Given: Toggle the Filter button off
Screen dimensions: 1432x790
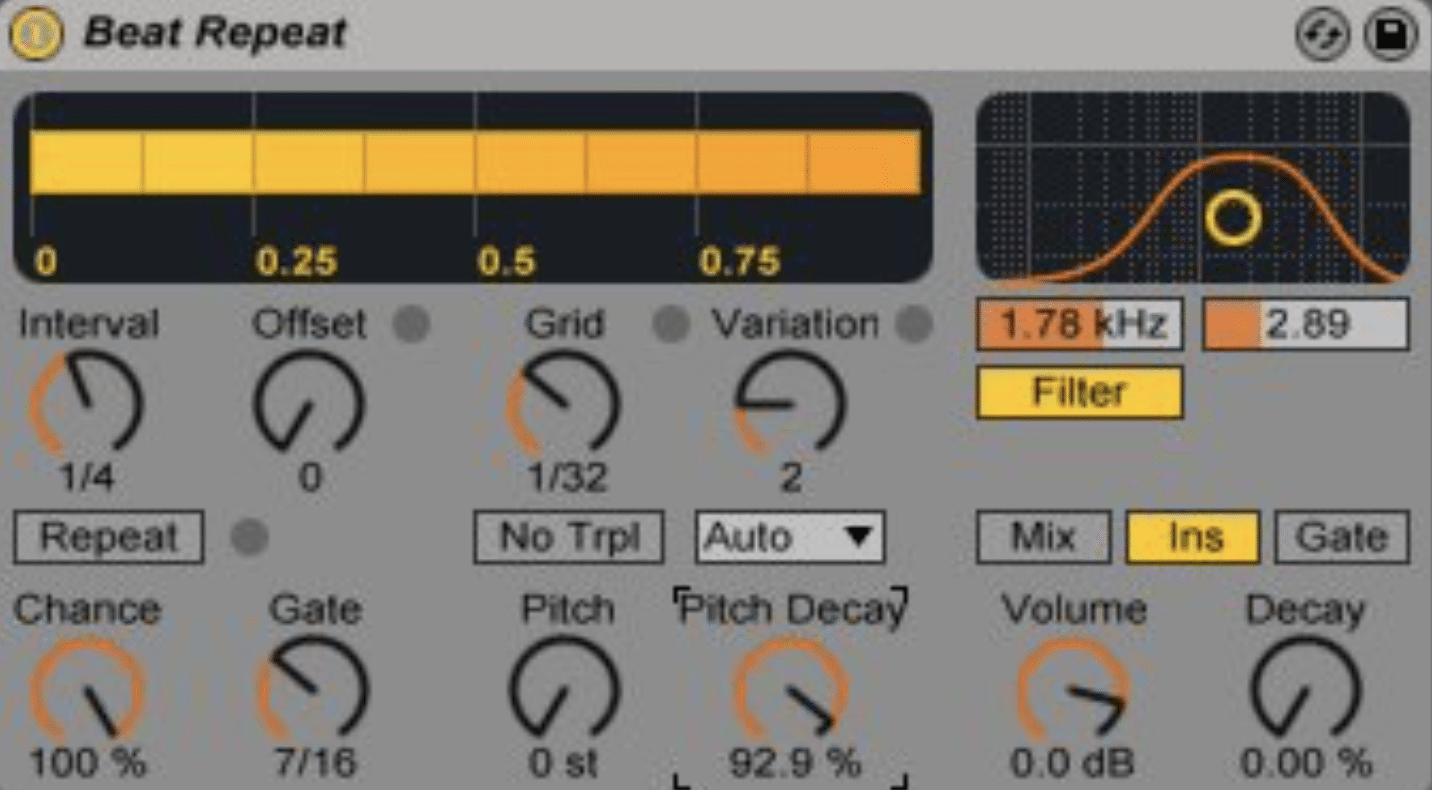Looking at the screenshot, I should pyautogui.click(x=1080, y=392).
